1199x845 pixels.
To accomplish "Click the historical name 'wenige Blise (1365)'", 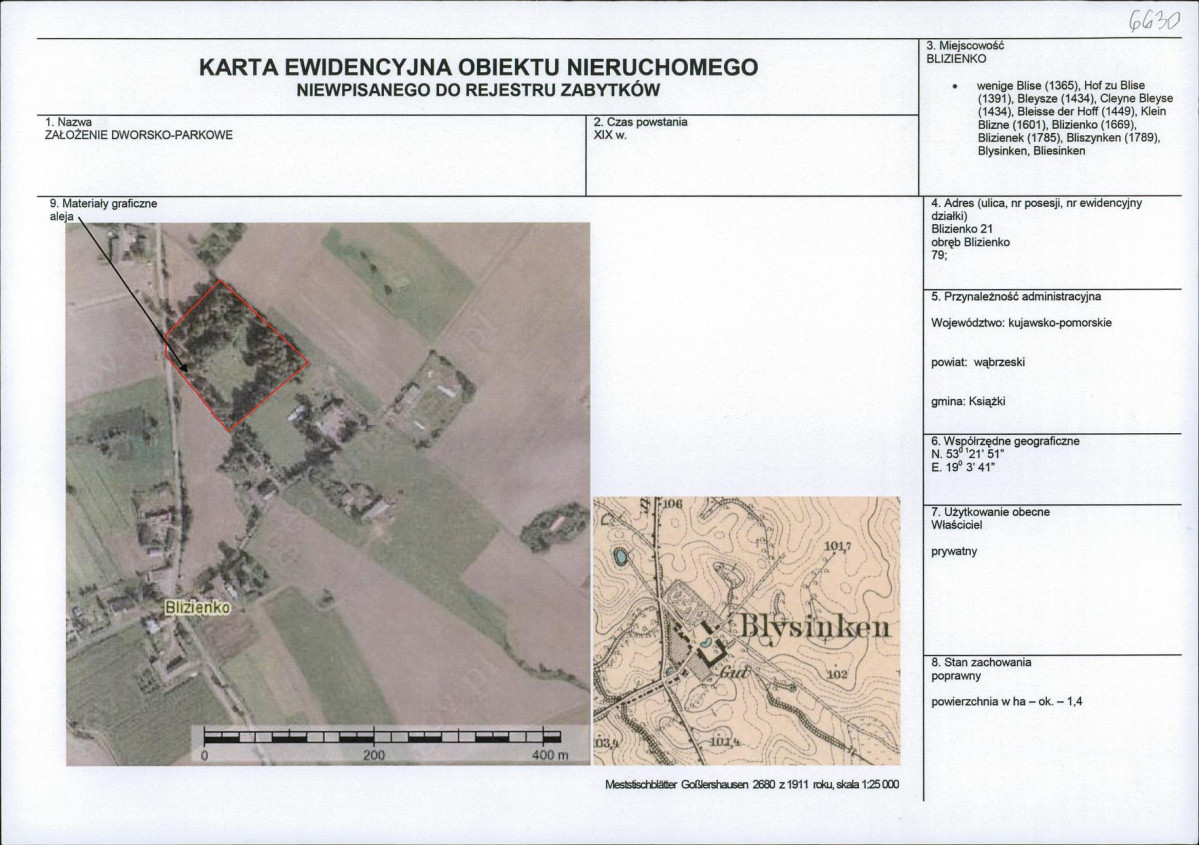I will [x=1028, y=86].
